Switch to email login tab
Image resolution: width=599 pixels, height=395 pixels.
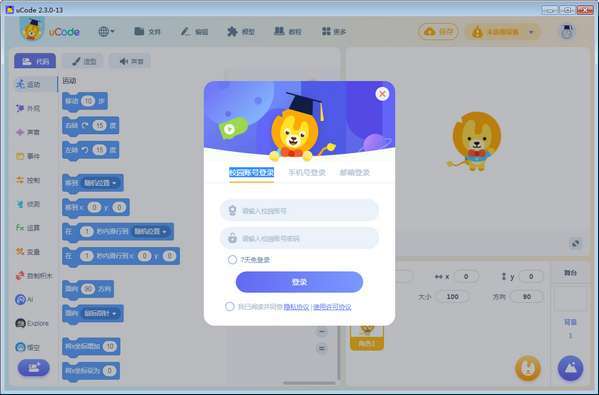(355, 173)
